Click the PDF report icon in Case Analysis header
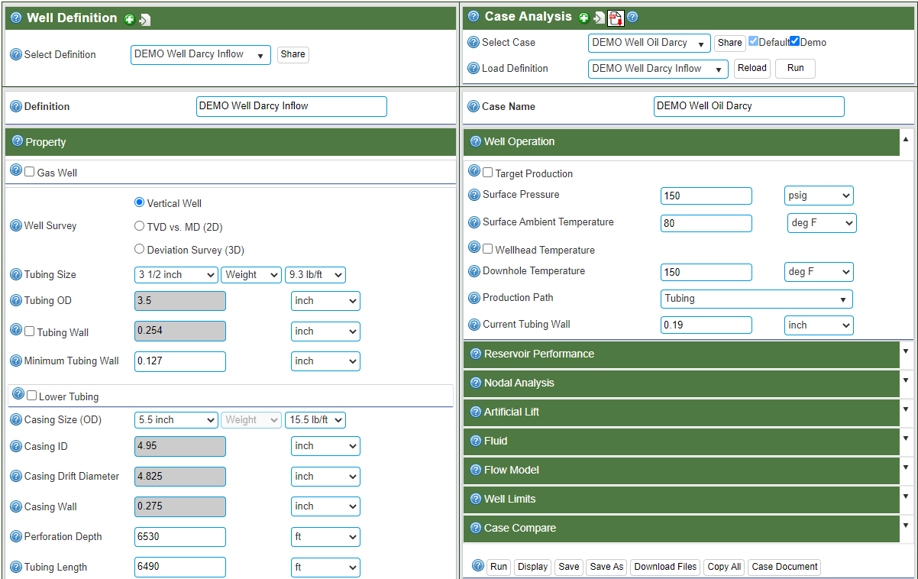The width and height of the screenshot is (918, 579). [x=615, y=18]
